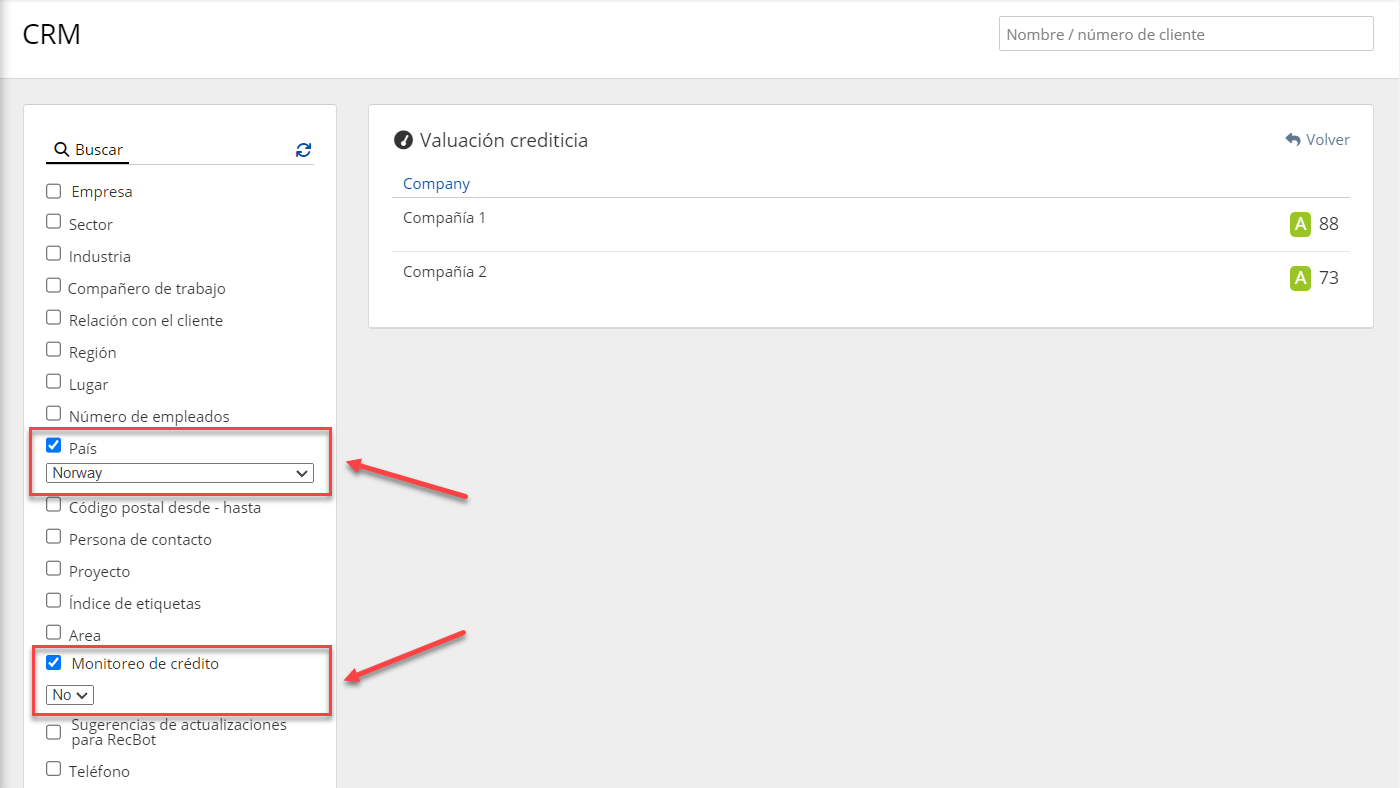The height and width of the screenshot is (788, 1400).
Task: Enable the Empresa filter checkbox
Action: 54,190
